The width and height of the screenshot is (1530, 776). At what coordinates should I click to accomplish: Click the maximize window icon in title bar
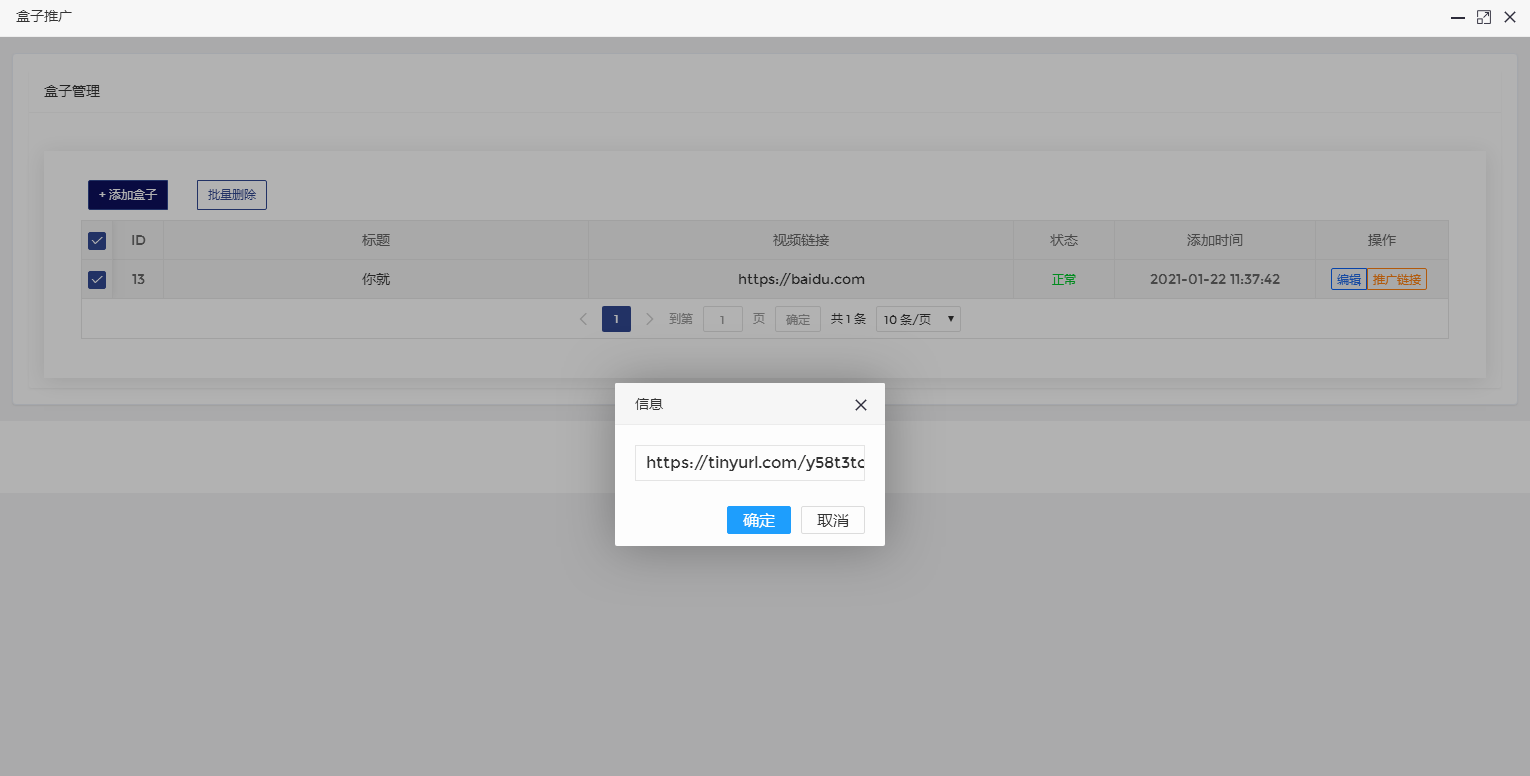1483,17
